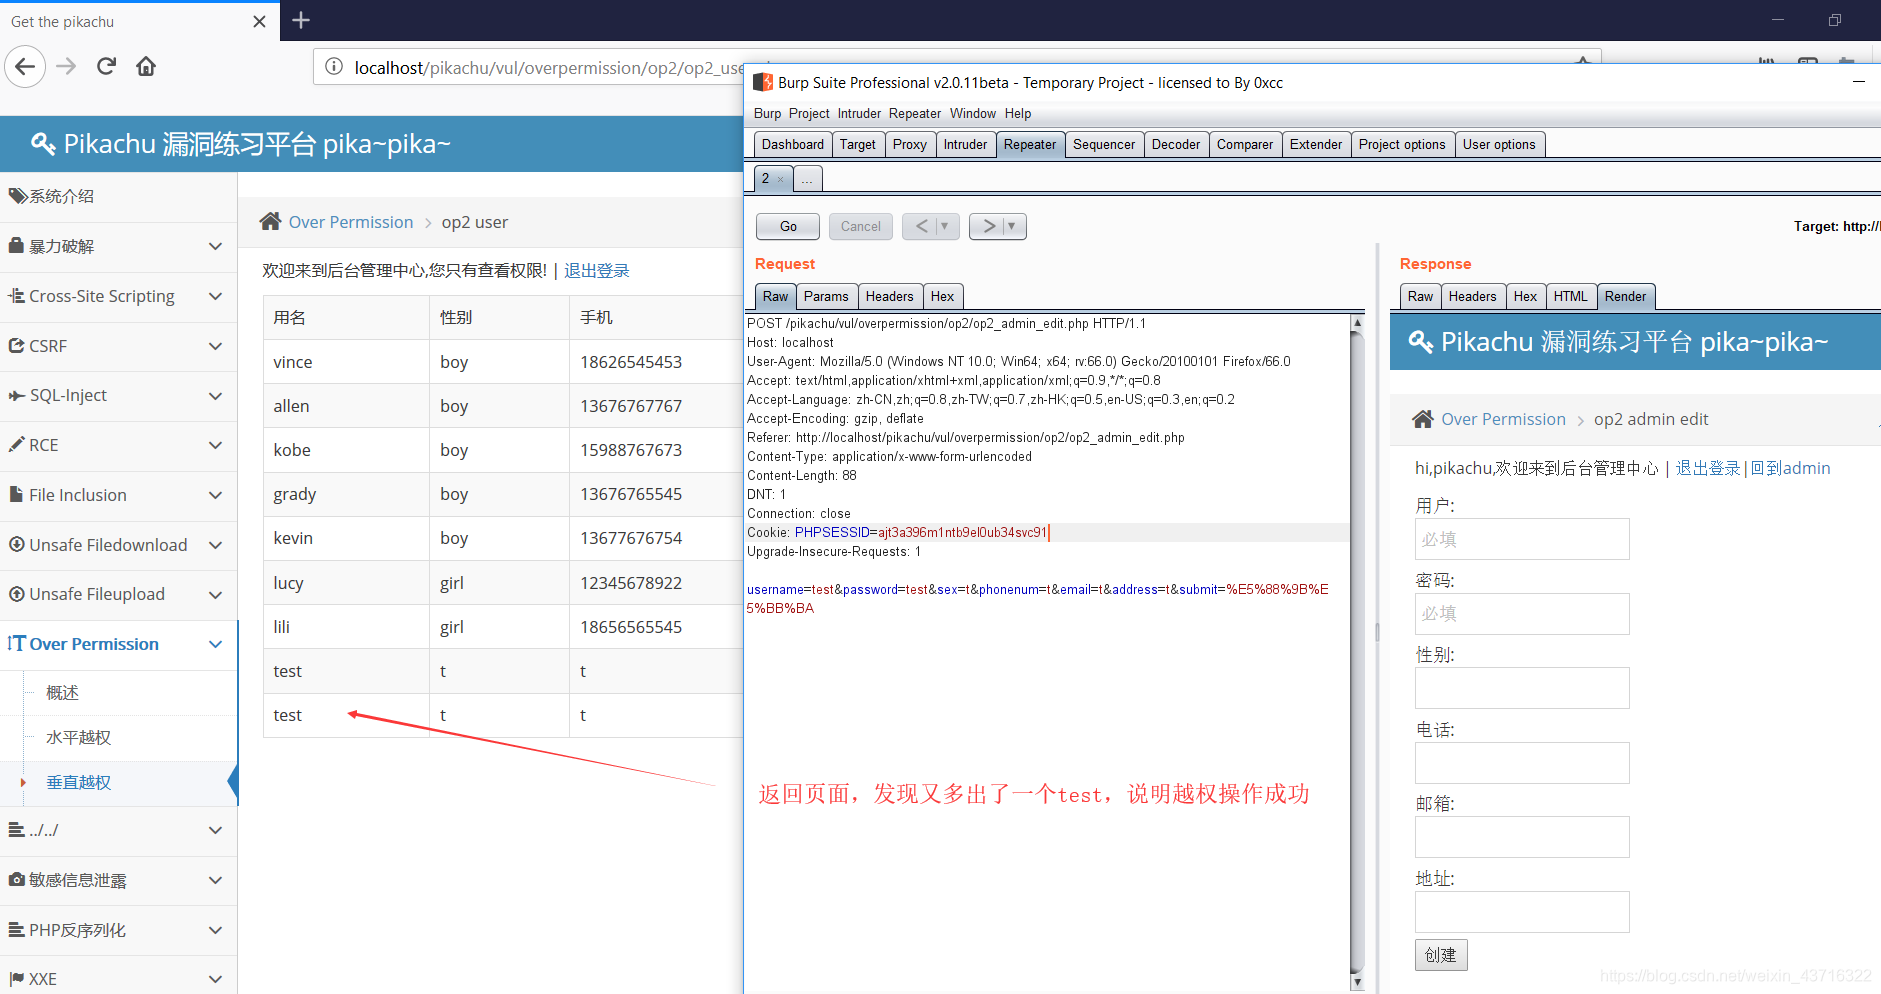Send the request with Go button

(788, 226)
